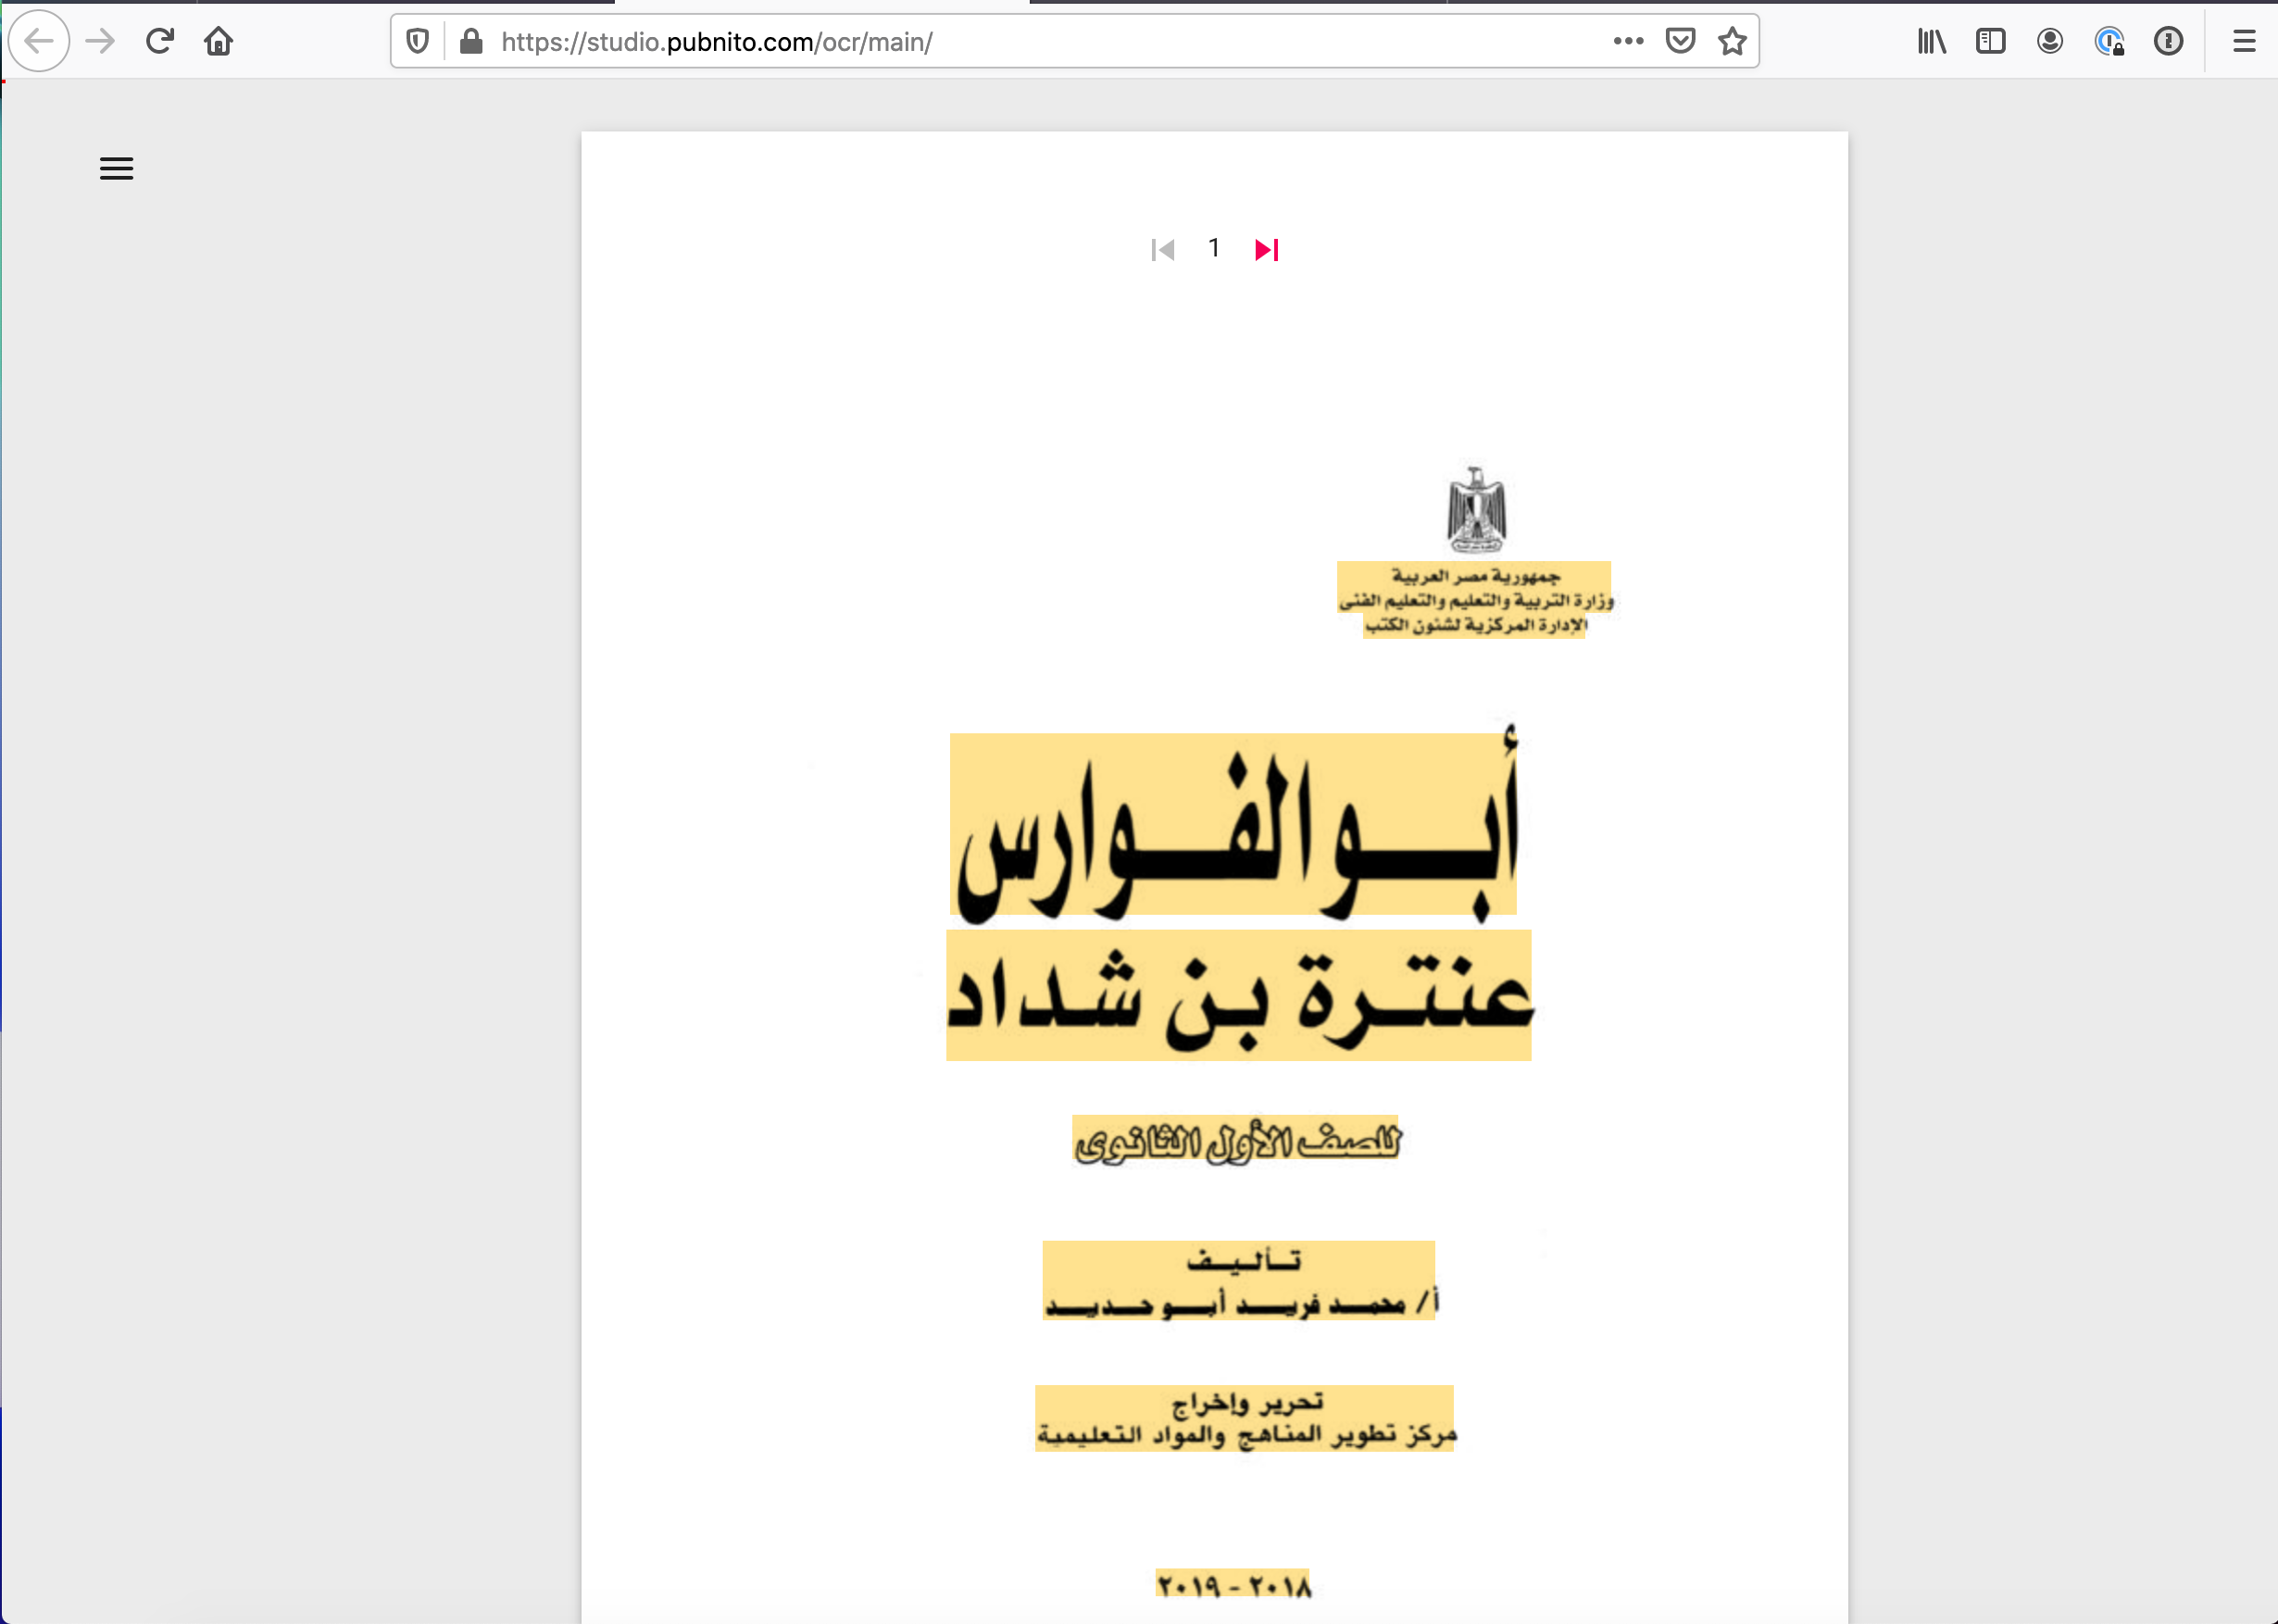Image resolution: width=2278 pixels, height=1624 pixels.
Task: Click the browser forward arrow
Action: pyautogui.click(x=100, y=41)
